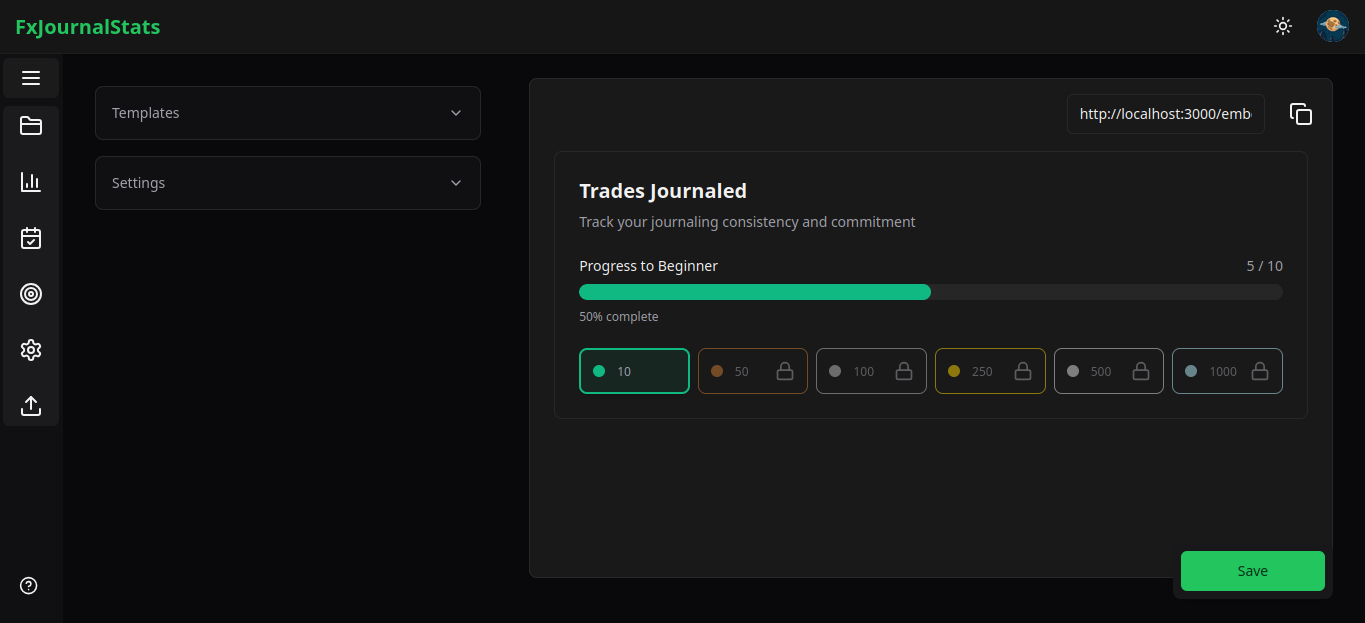The width and height of the screenshot is (1365, 623).
Task: Open the hamburger sidebar menu
Action: [x=31, y=78]
